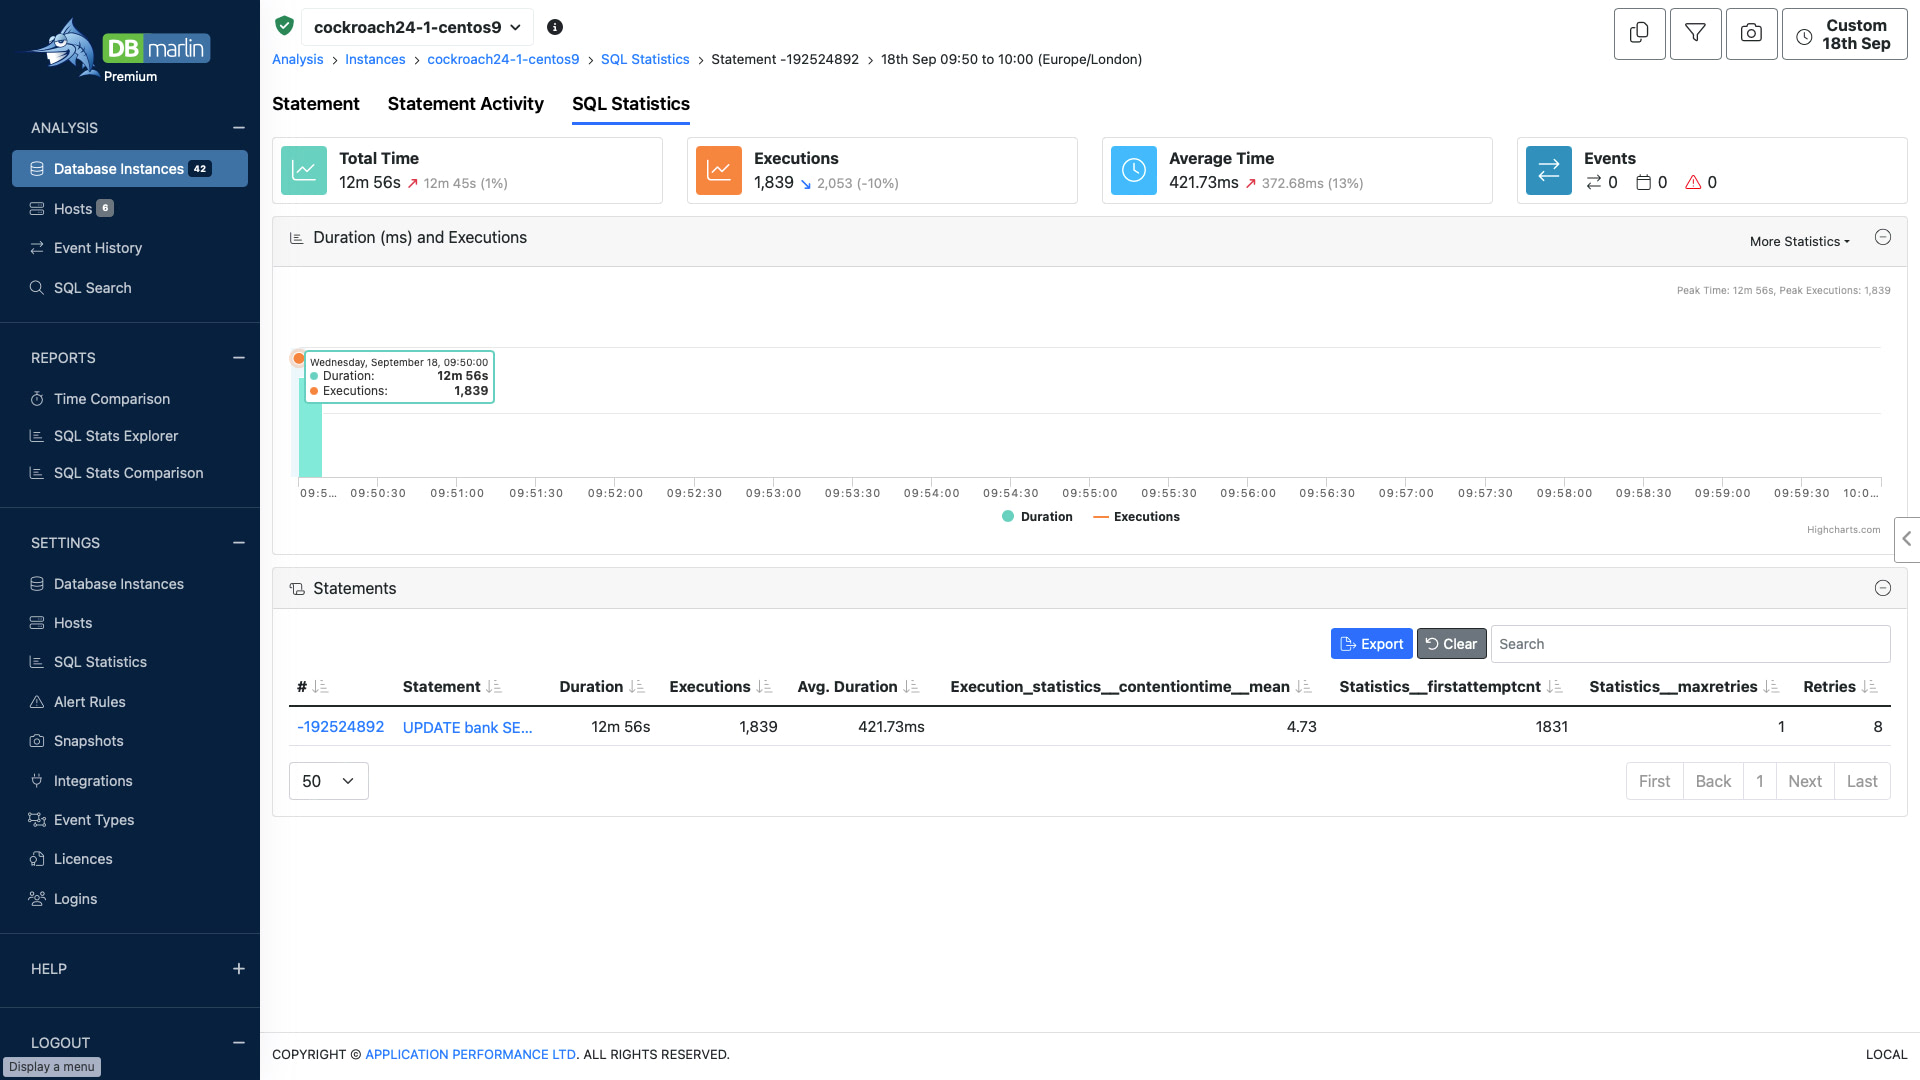The width and height of the screenshot is (1920, 1080).
Task: Open the page size 50 dropdown
Action: click(x=329, y=781)
